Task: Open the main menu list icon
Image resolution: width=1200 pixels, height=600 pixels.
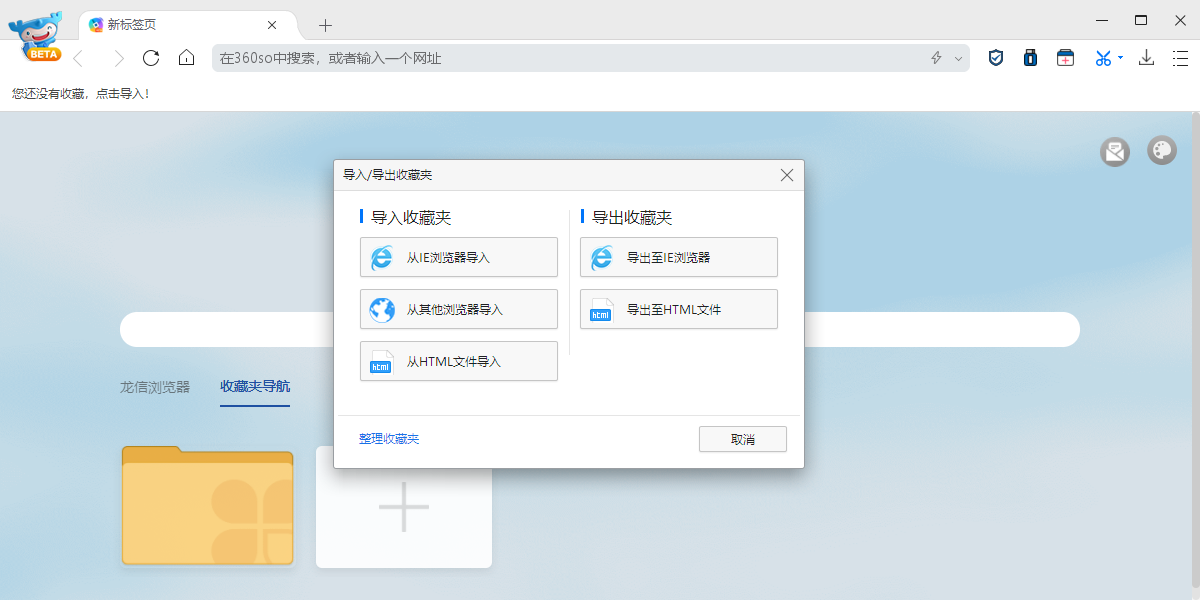Action: pos(1181,58)
